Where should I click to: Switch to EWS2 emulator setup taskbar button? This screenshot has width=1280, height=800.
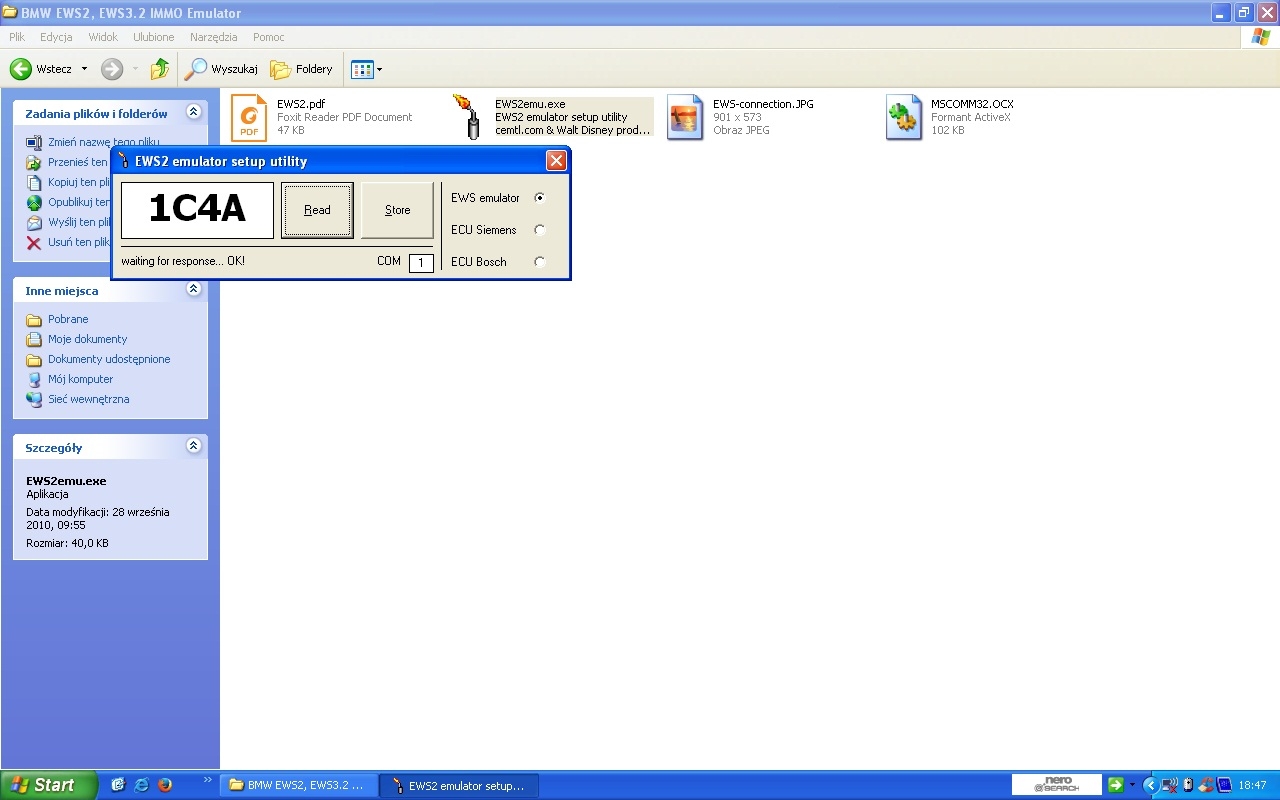(459, 785)
